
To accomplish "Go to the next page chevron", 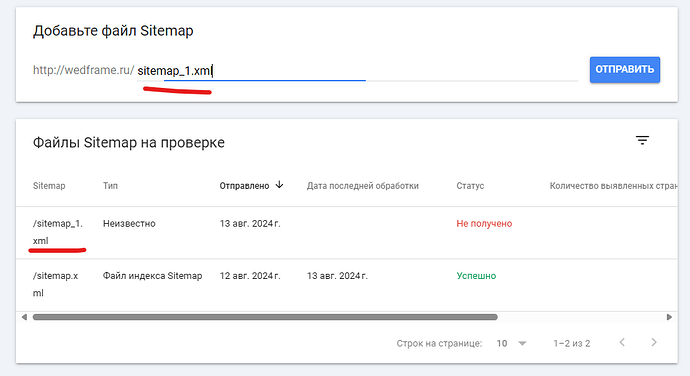I will (654, 343).
